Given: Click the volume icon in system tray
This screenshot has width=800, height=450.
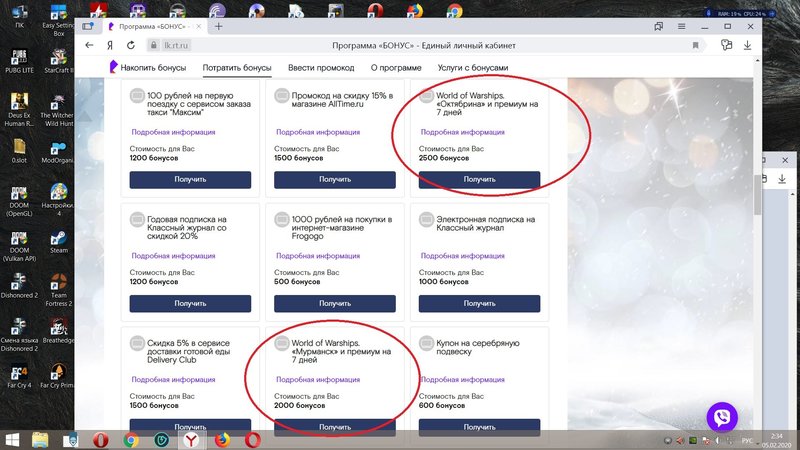Looking at the screenshot, I should pos(717,440).
